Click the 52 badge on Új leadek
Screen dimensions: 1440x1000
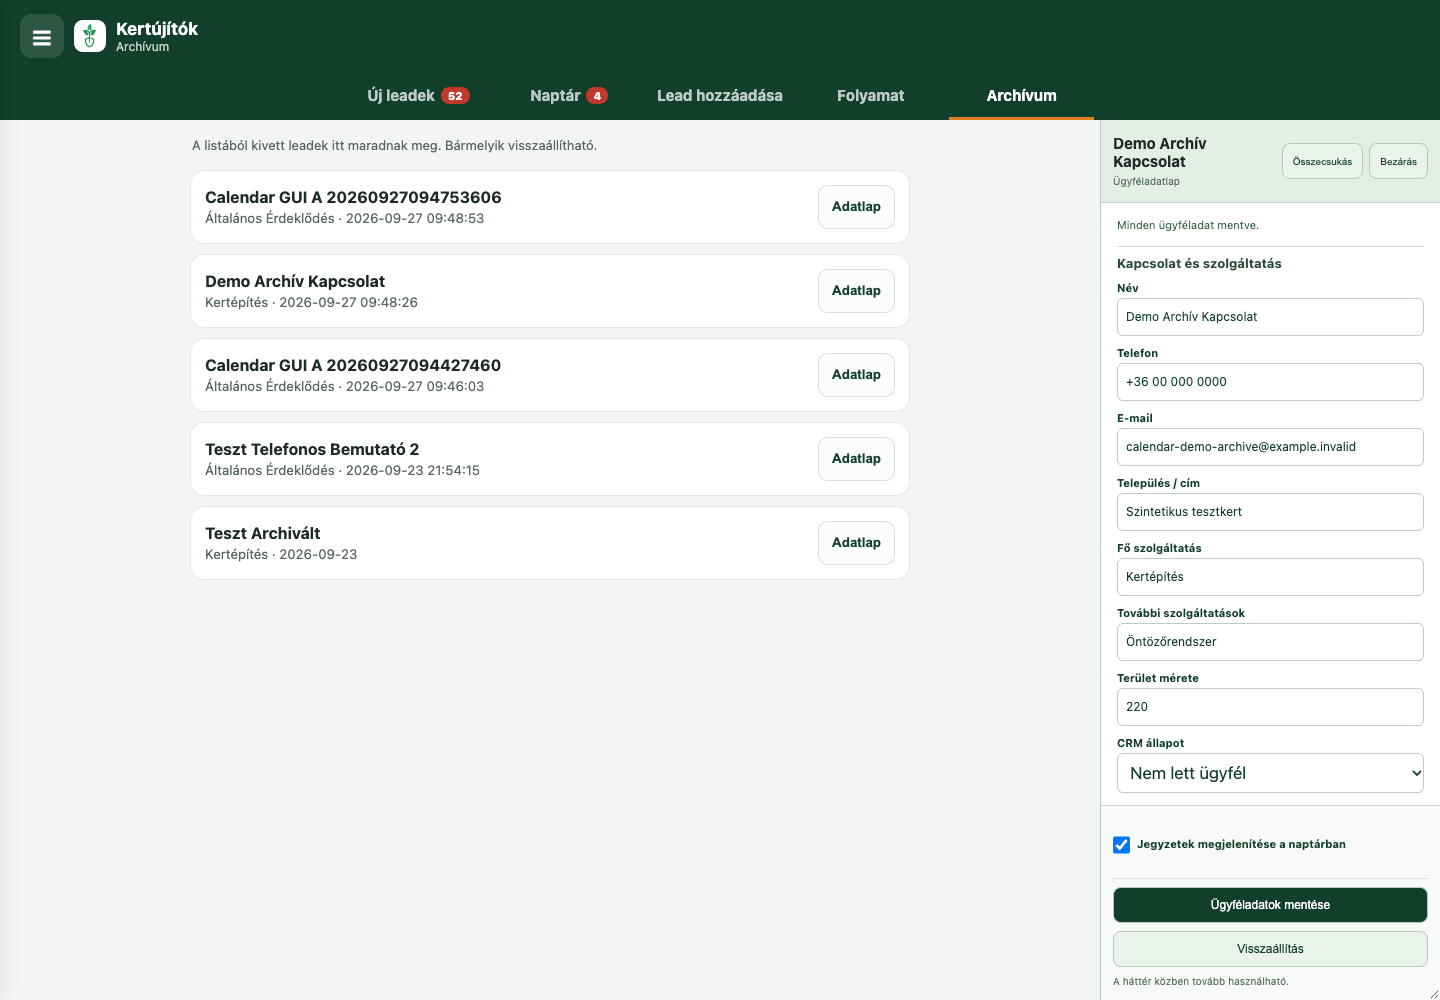[x=455, y=96]
